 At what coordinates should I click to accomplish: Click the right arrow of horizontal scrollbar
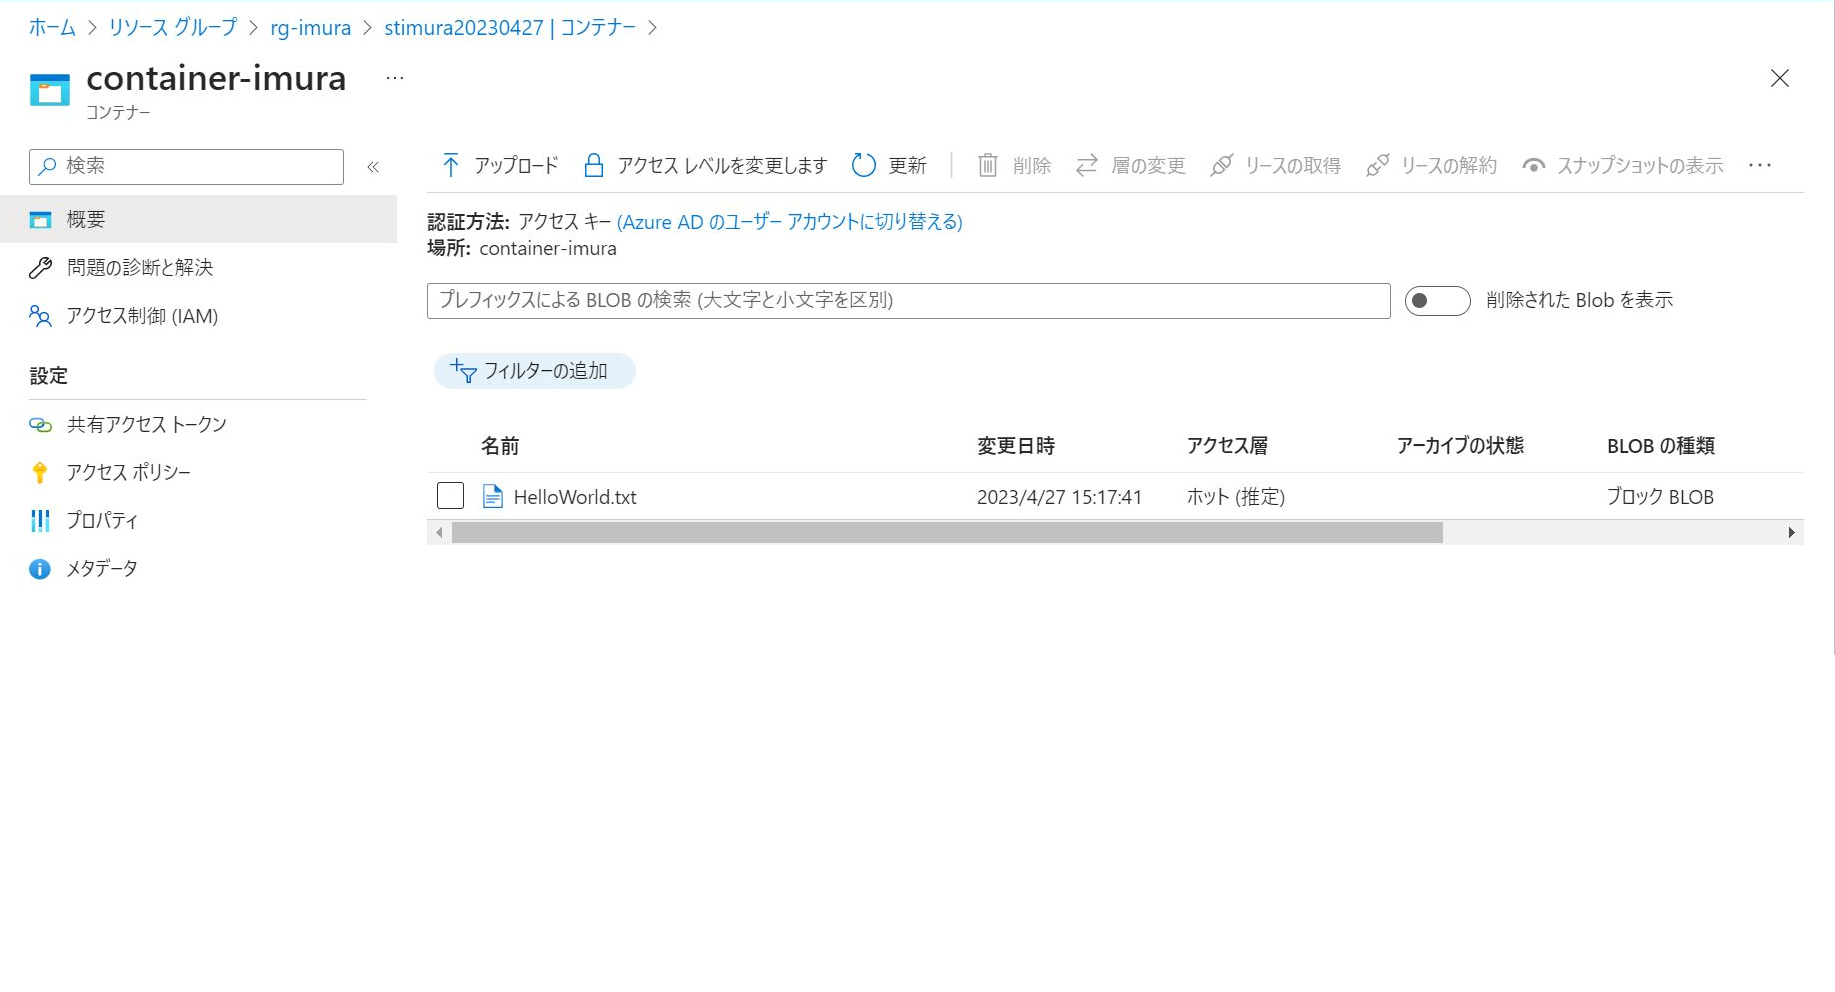pos(1791,533)
